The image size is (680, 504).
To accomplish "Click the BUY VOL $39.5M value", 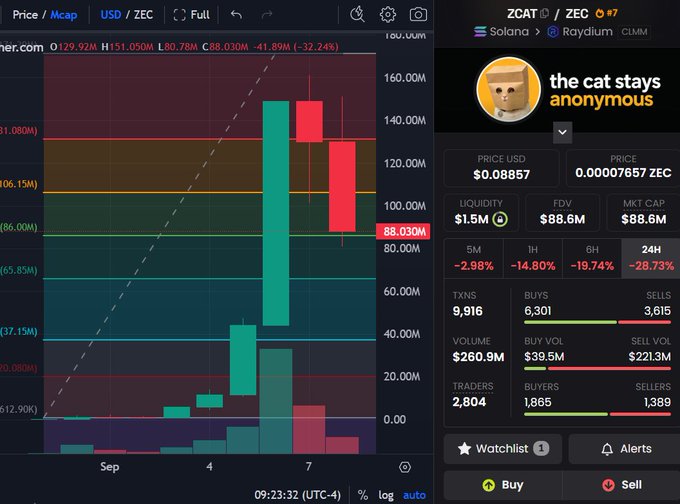I will pyautogui.click(x=544, y=357).
